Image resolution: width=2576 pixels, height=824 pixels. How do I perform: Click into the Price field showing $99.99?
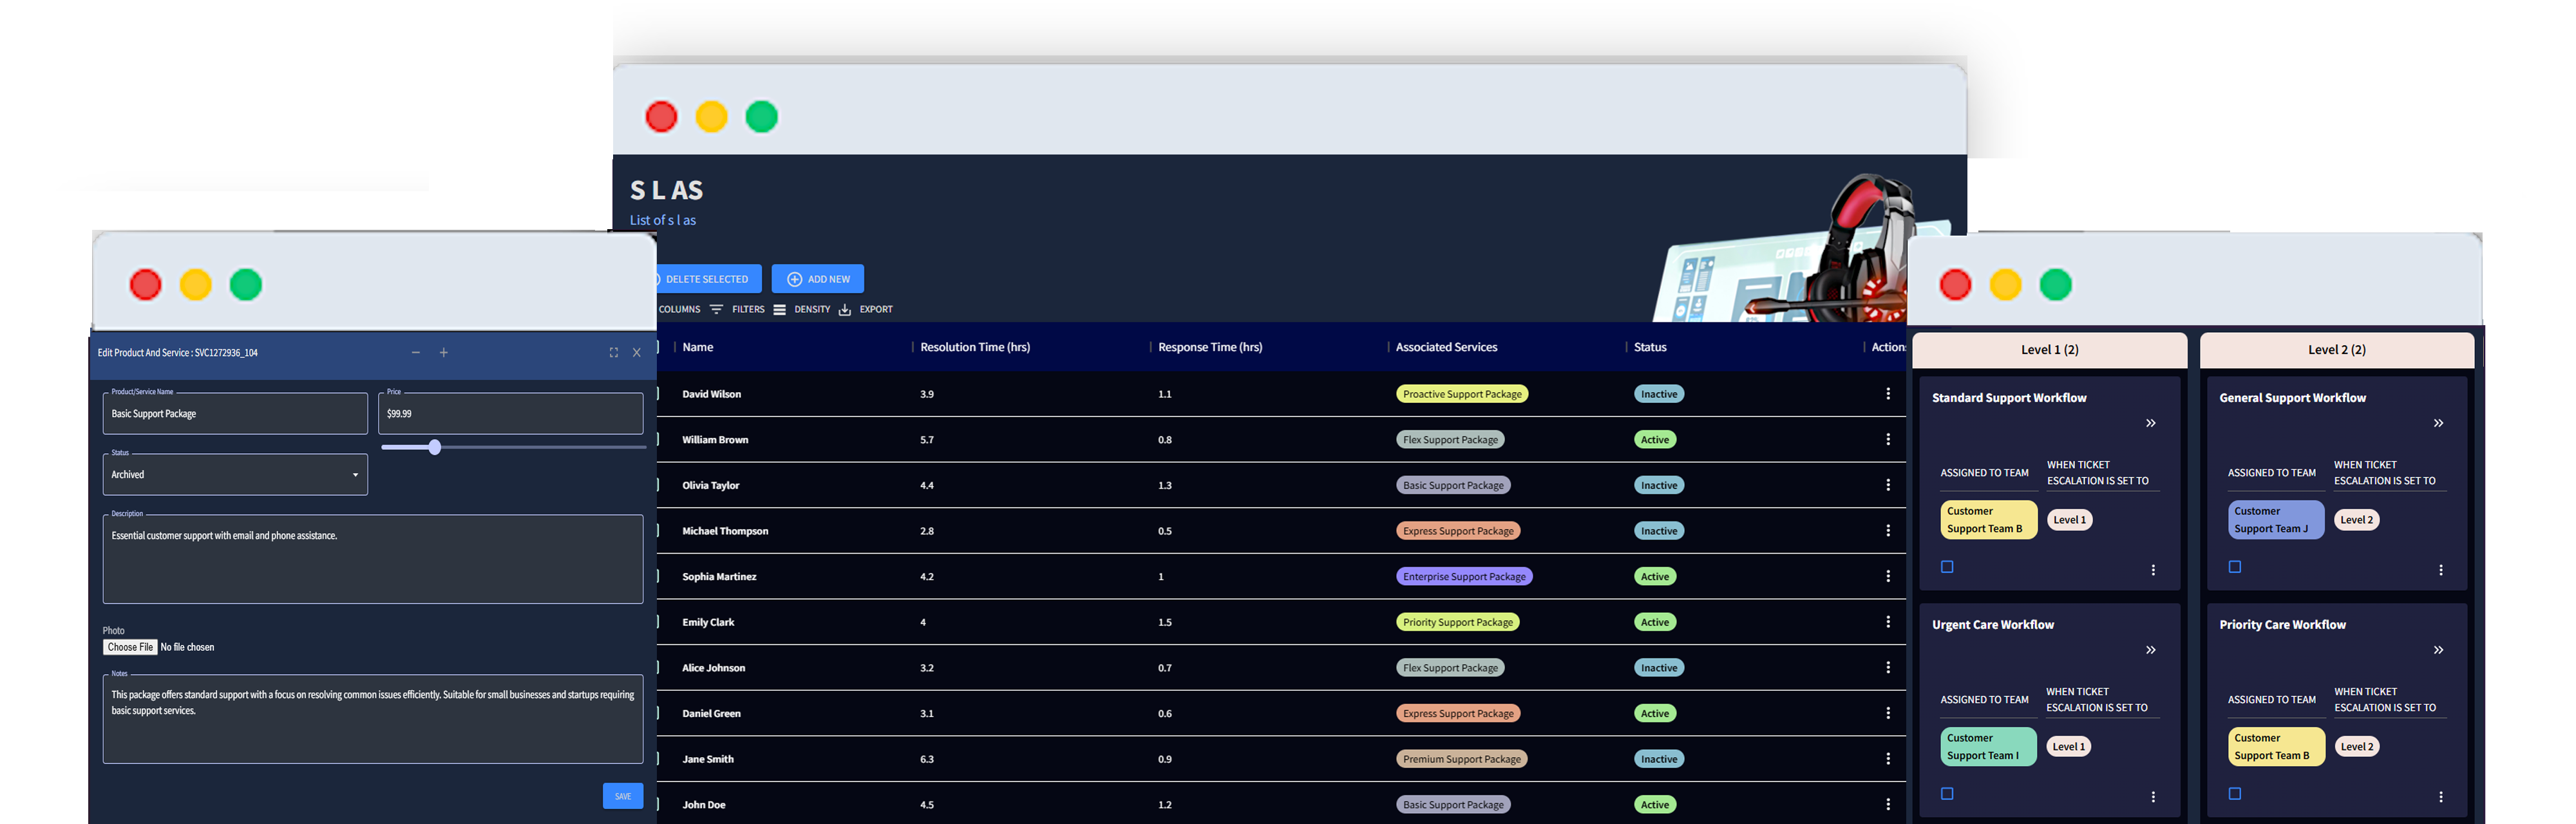coord(511,414)
